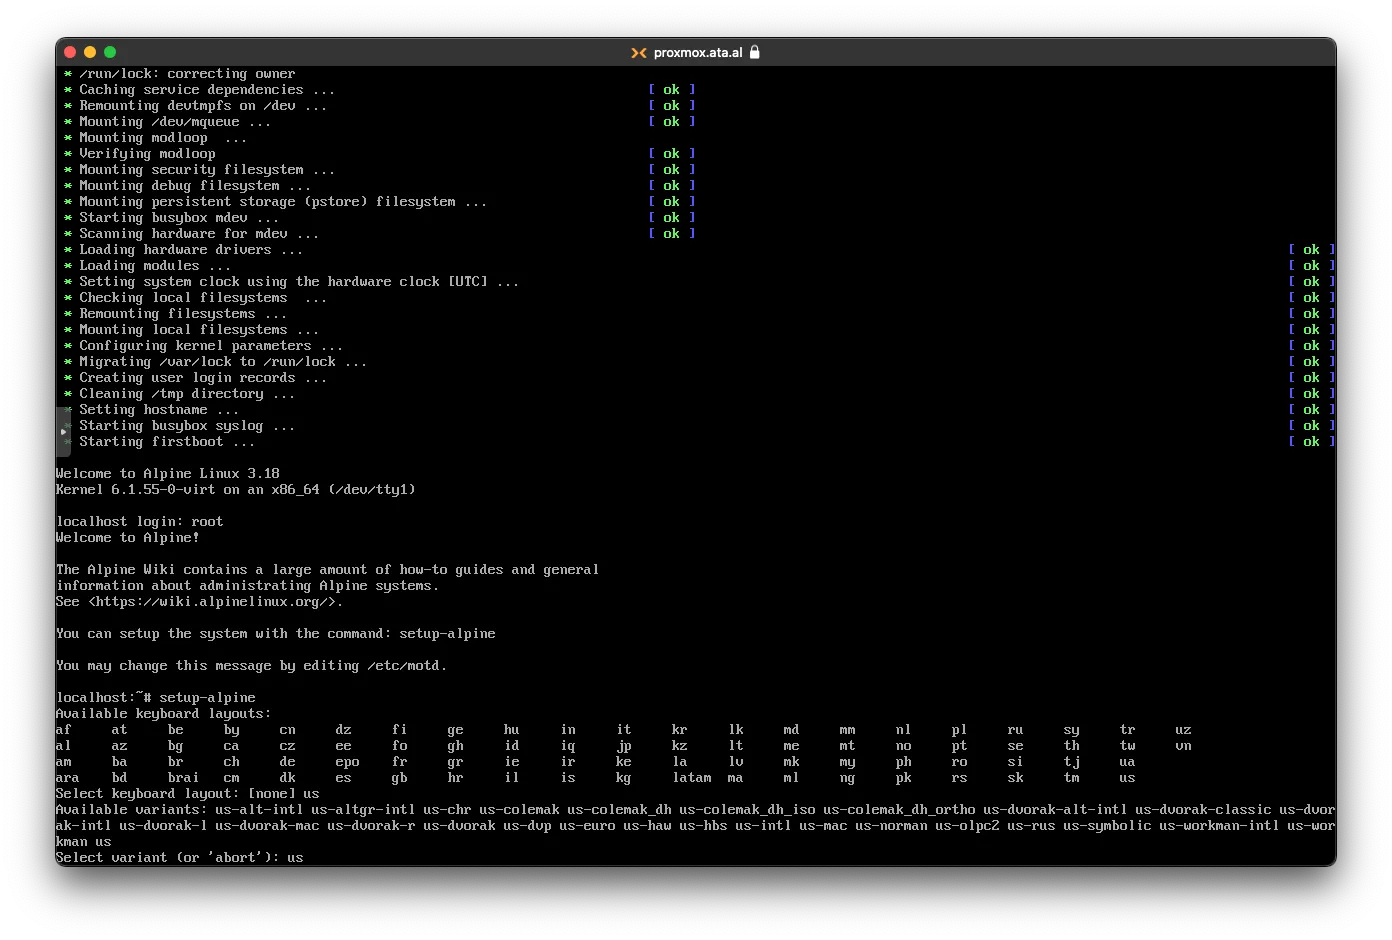Image resolution: width=1392 pixels, height=940 pixels.
Task: Minimize the window with the yellow button
Action: (x=90, y=52)
